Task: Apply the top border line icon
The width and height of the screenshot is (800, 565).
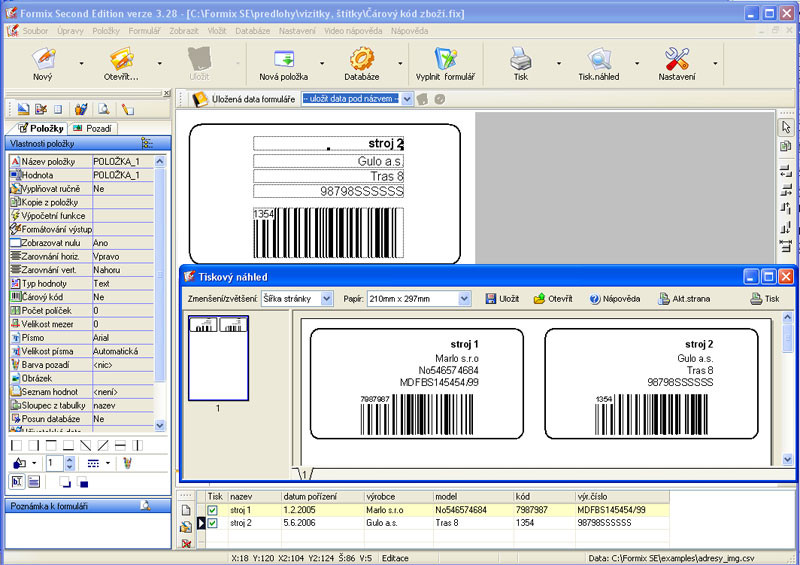Action: tap(51, 446)
